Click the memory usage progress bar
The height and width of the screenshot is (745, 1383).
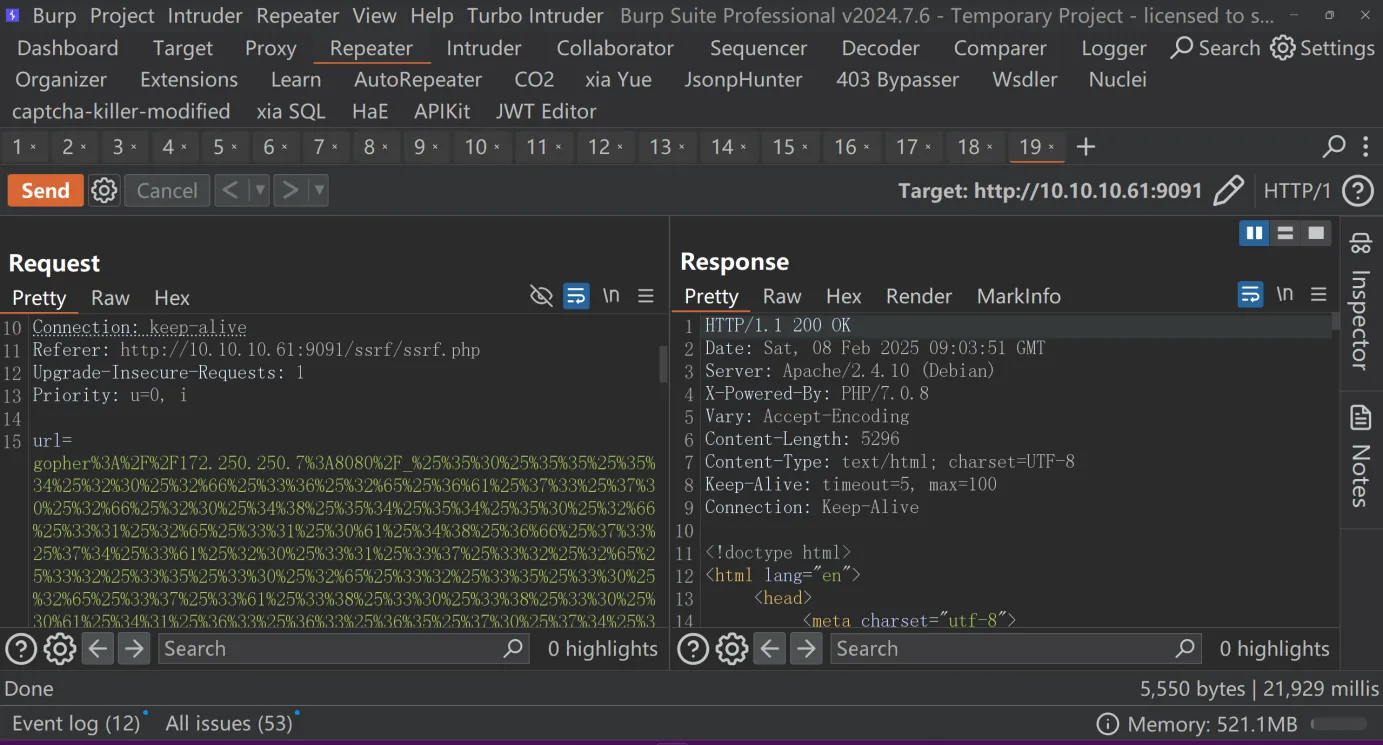(1339, 724)
